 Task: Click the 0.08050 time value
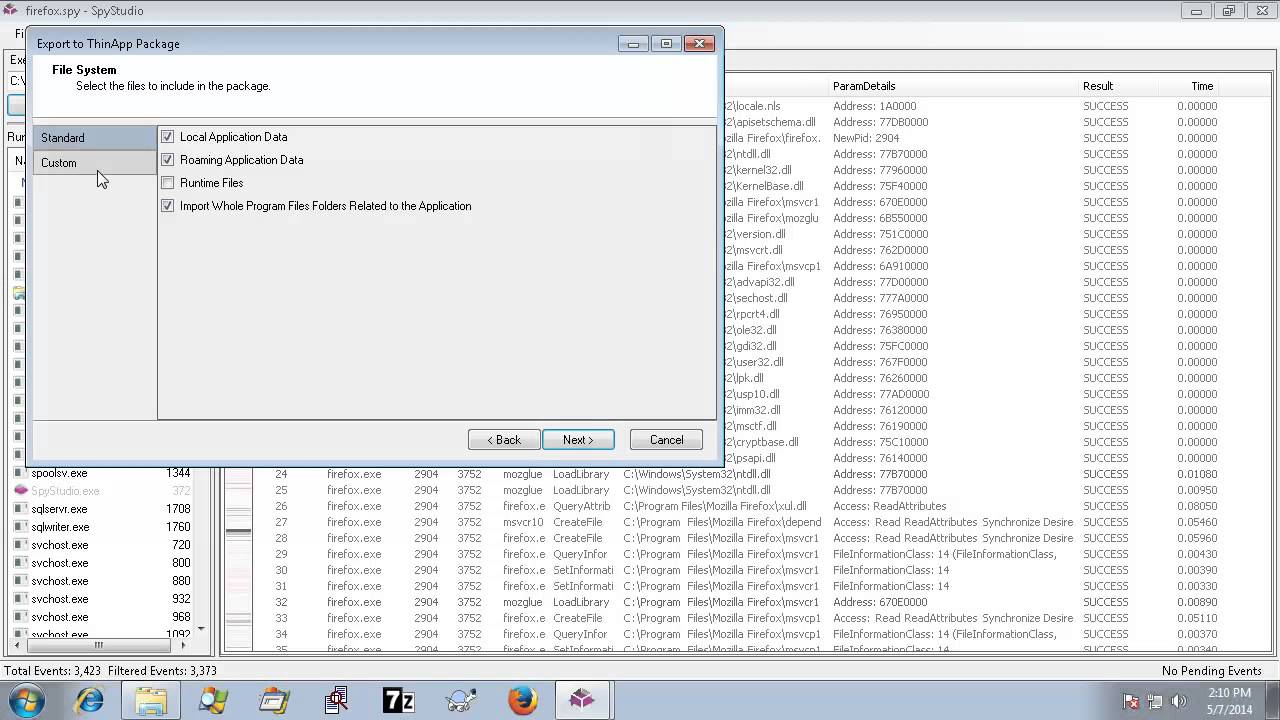coord(1197,506)
